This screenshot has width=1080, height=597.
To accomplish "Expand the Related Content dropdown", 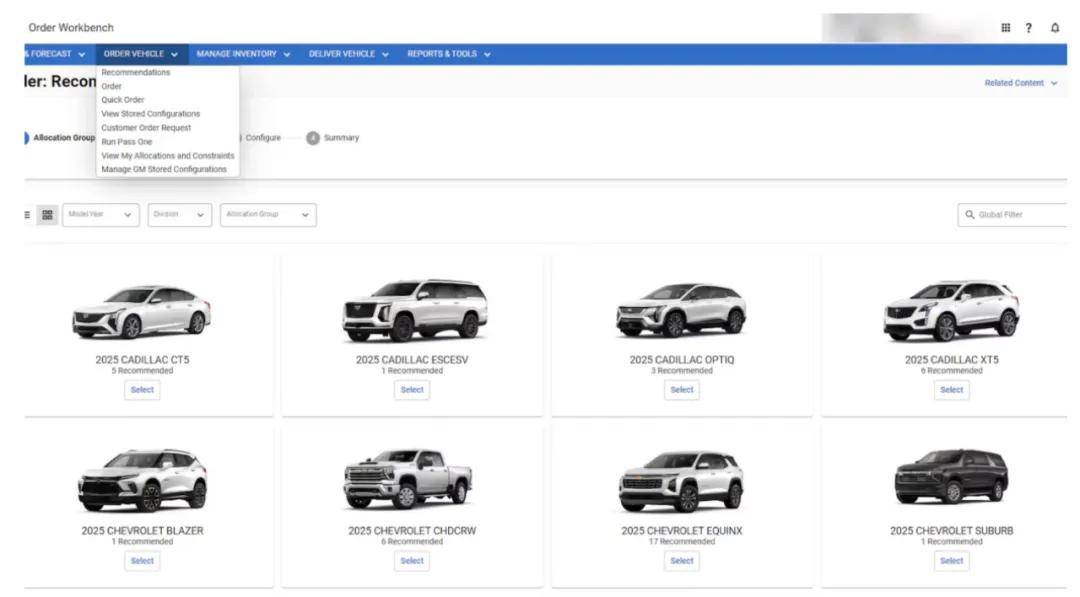I will click(1021, 83).
